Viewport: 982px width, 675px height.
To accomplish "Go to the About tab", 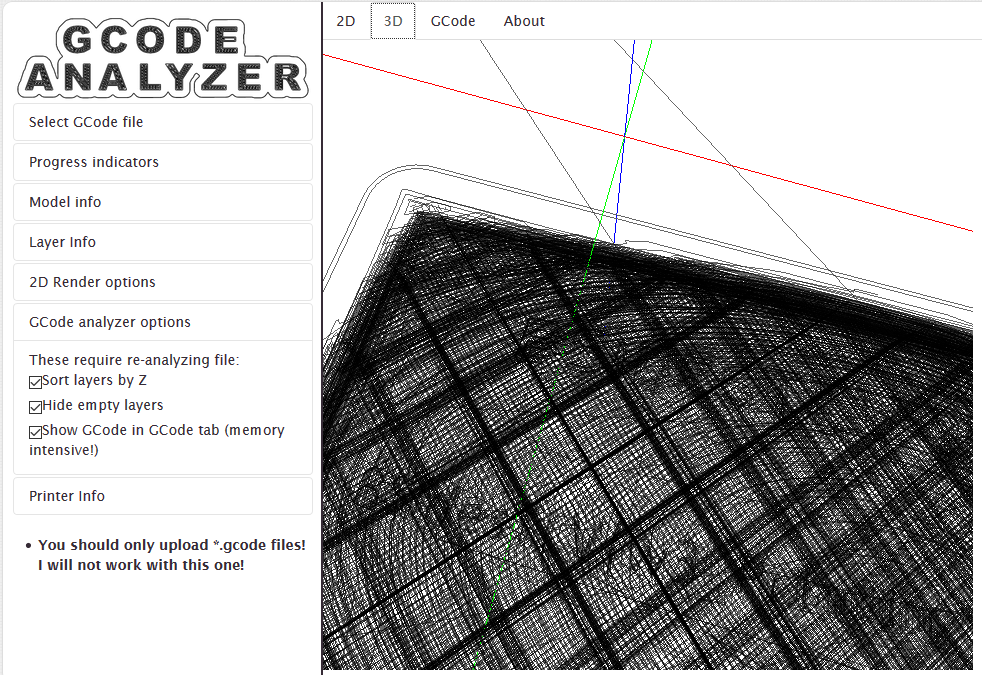I will pyautogui.click(x=524, y=21).
